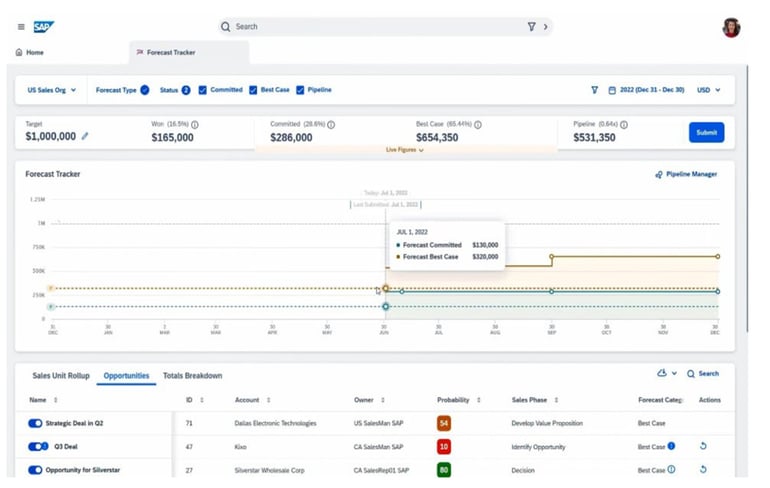This screenshot has height=488, width=770.
Task: Click the search bar filter icon
Action: [531, 27]
